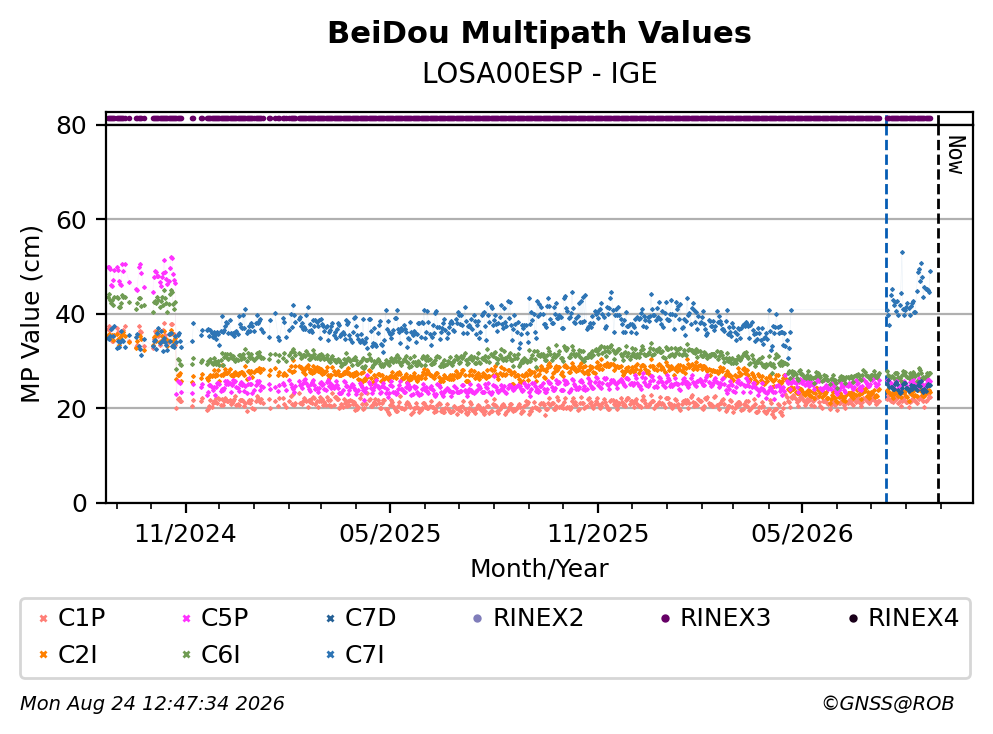Click the RINEX2 legend dot
Screen dimensions: 993x734
coord(478,618)
